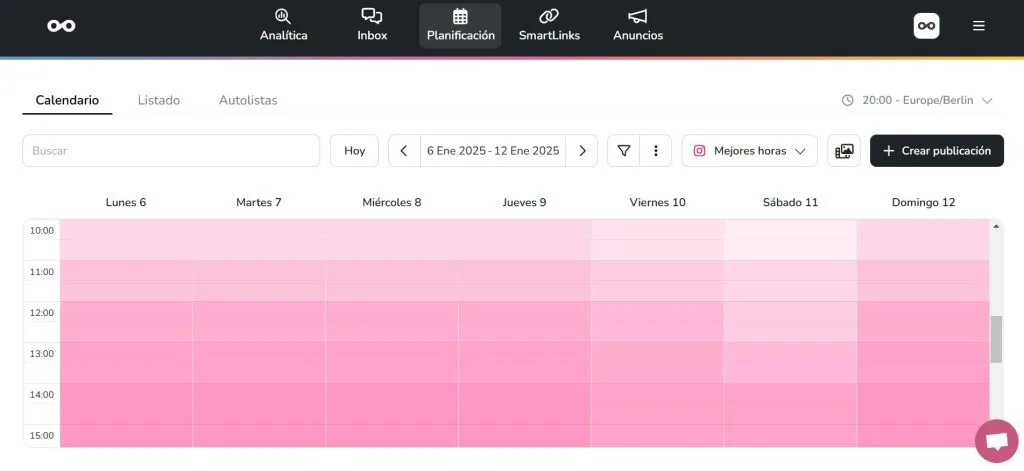This screenshot has width=1024, height=471.
Task: Open the three-dot more options menu
Action: coord(656,150)
